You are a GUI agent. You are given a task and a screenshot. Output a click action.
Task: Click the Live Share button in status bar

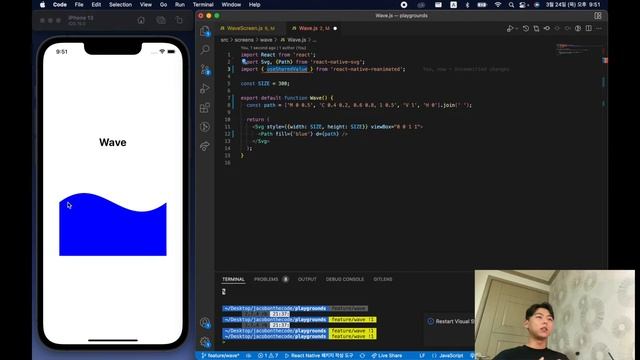tap(386, 356)
